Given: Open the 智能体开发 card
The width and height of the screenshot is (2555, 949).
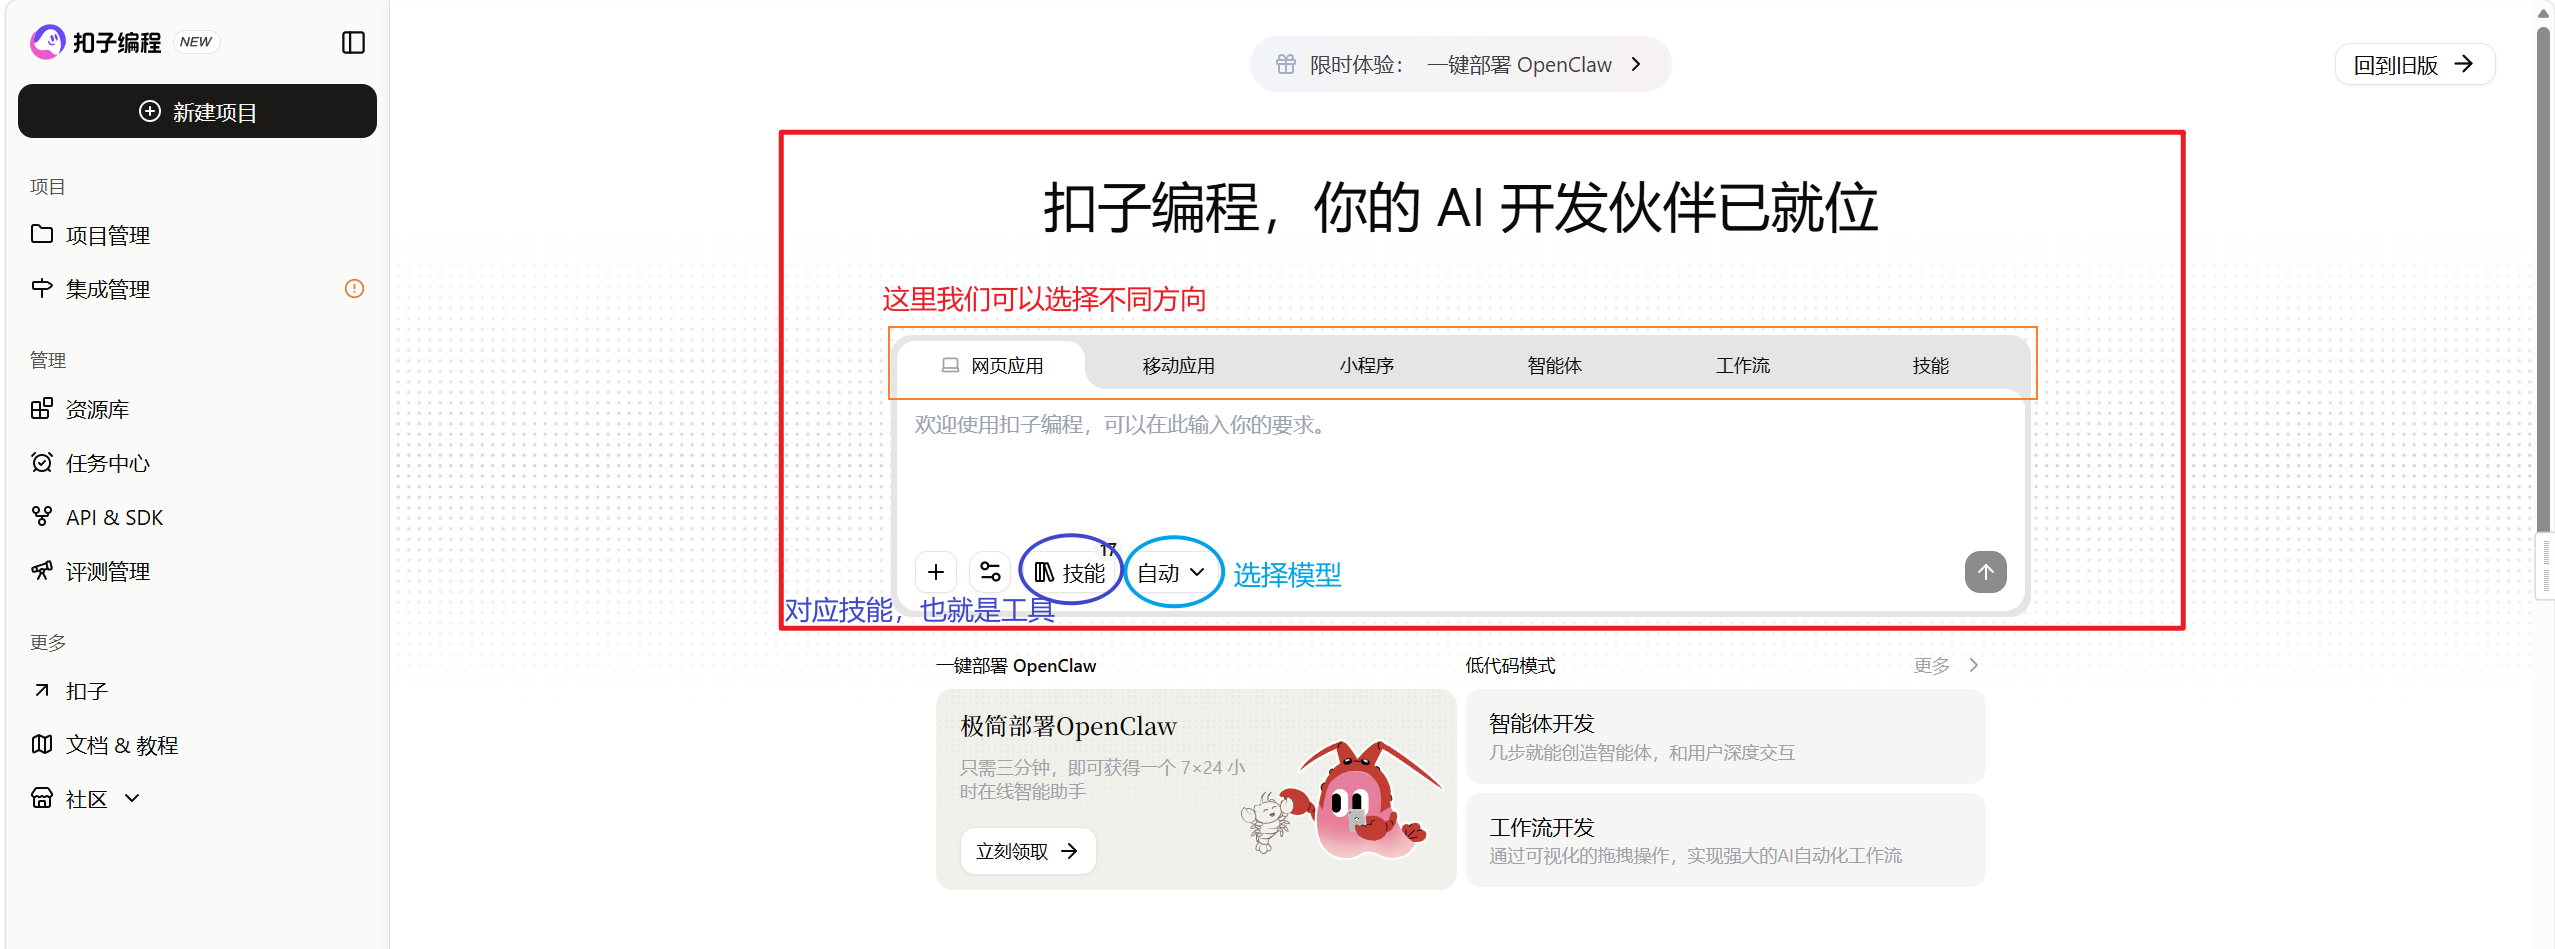Looking at the screenshot, I should click(x=1725, y=737).
